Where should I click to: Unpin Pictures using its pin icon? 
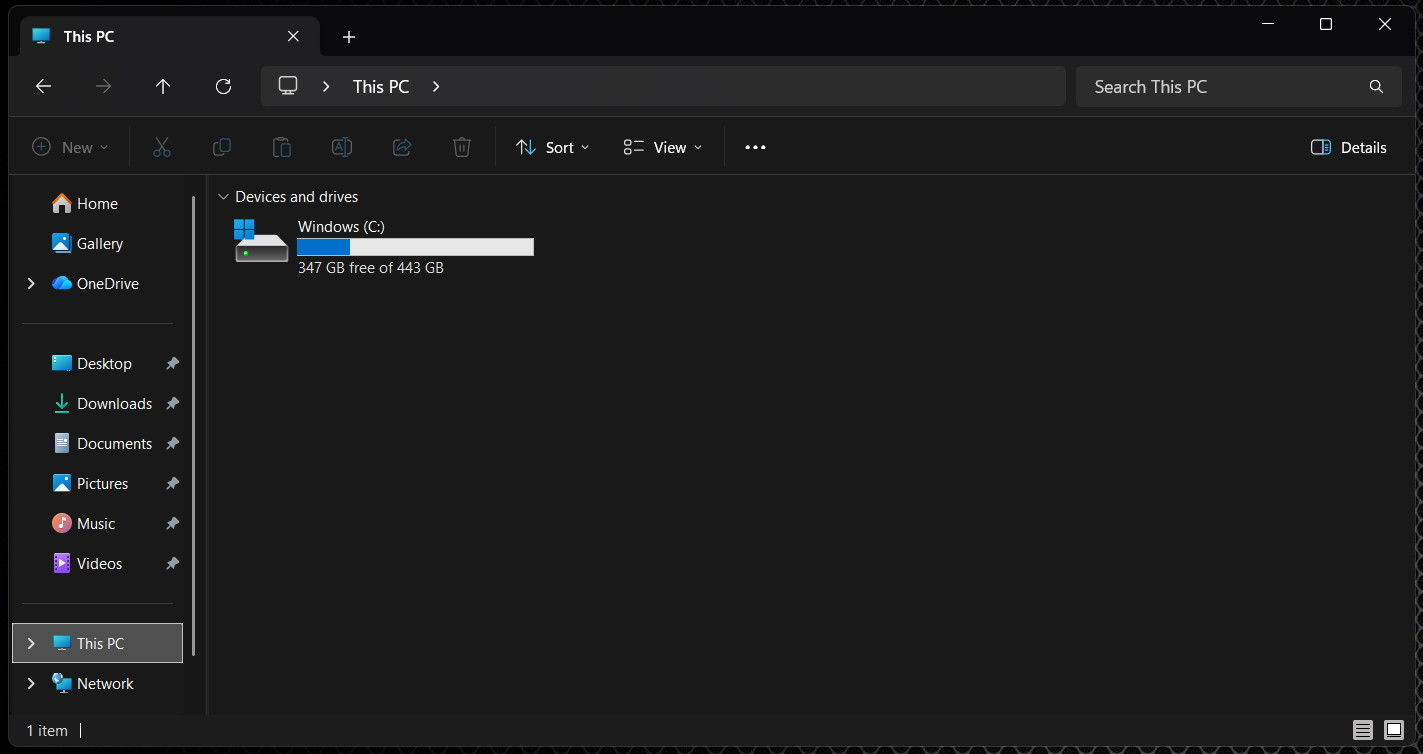(172, 484)
